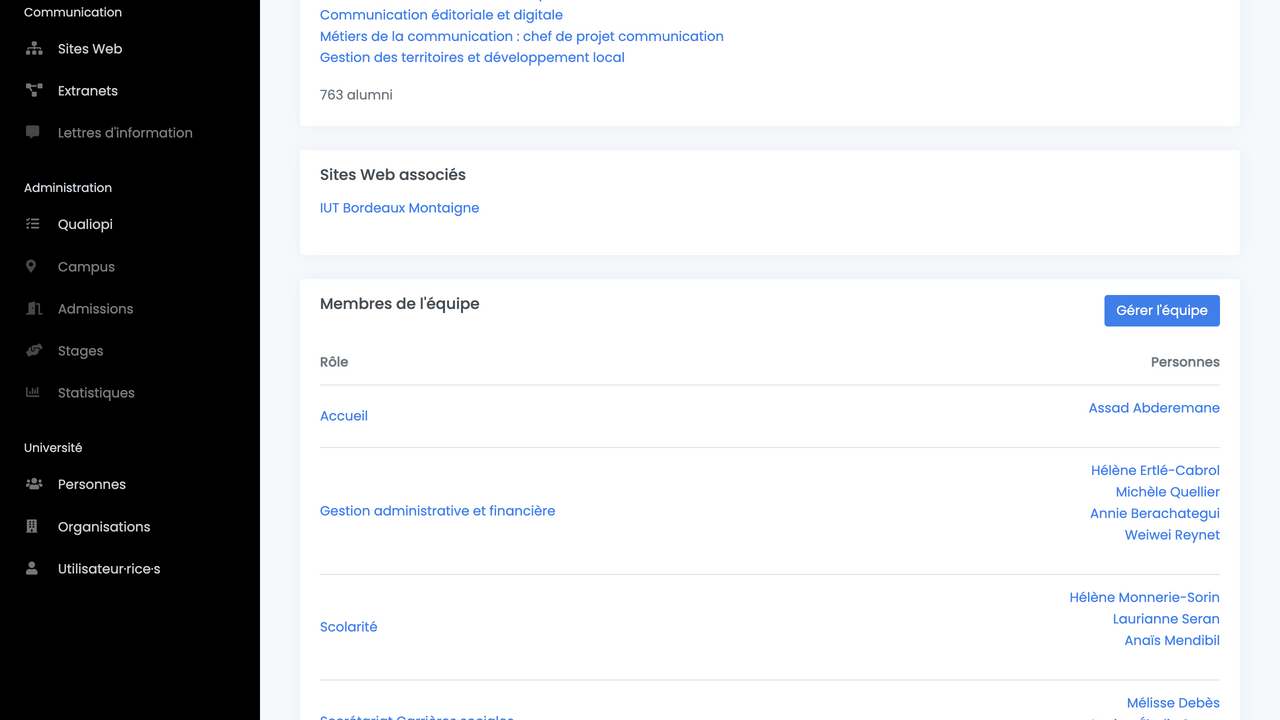
Task: Open Gestion administrative et financière role
Action: [x=437, y=511]
